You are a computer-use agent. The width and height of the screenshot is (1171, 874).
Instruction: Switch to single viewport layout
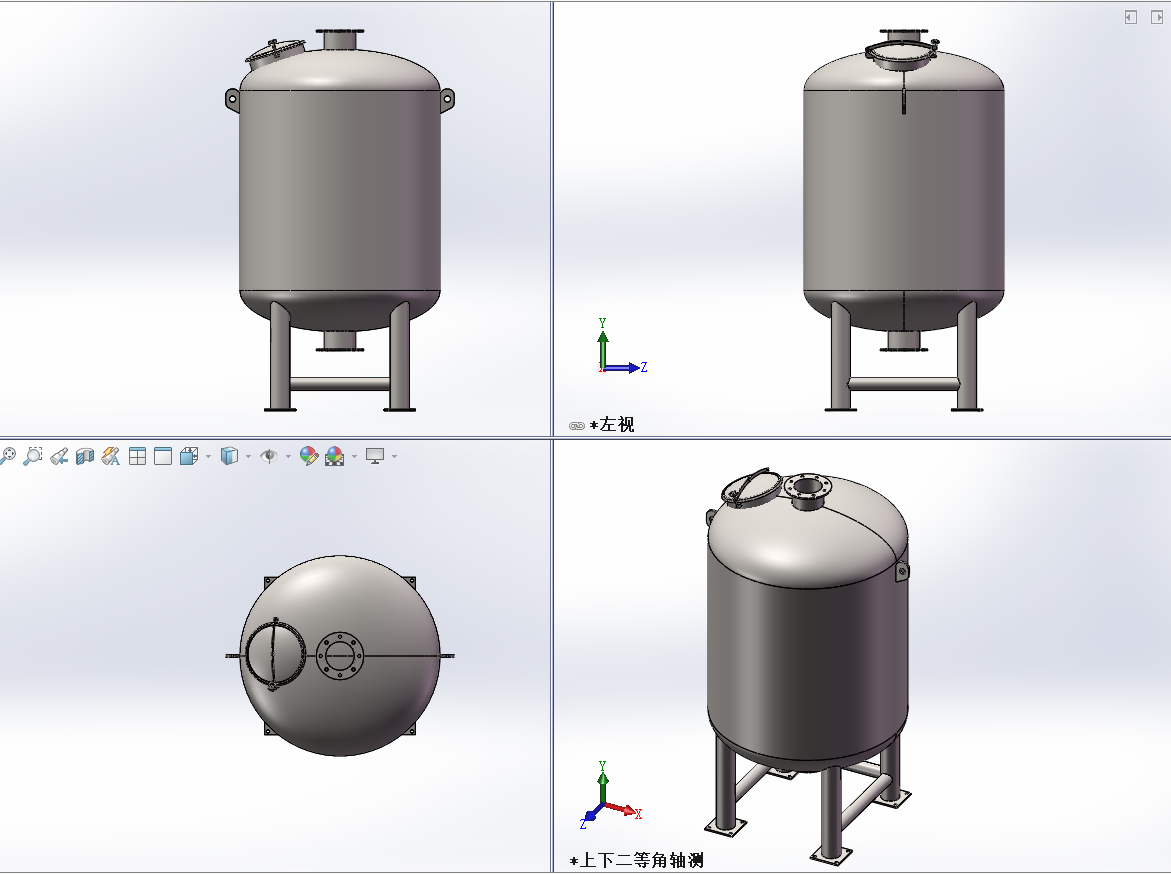[162, 456]
